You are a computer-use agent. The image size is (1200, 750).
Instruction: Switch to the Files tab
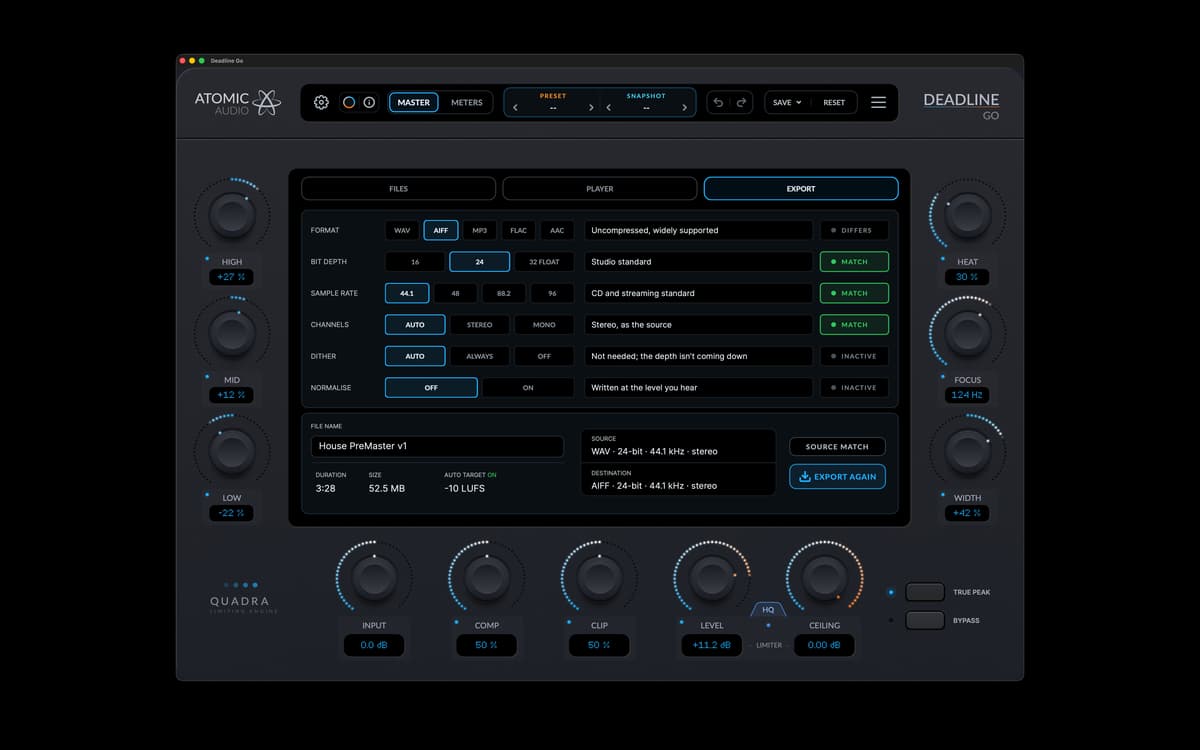(398, 188)
